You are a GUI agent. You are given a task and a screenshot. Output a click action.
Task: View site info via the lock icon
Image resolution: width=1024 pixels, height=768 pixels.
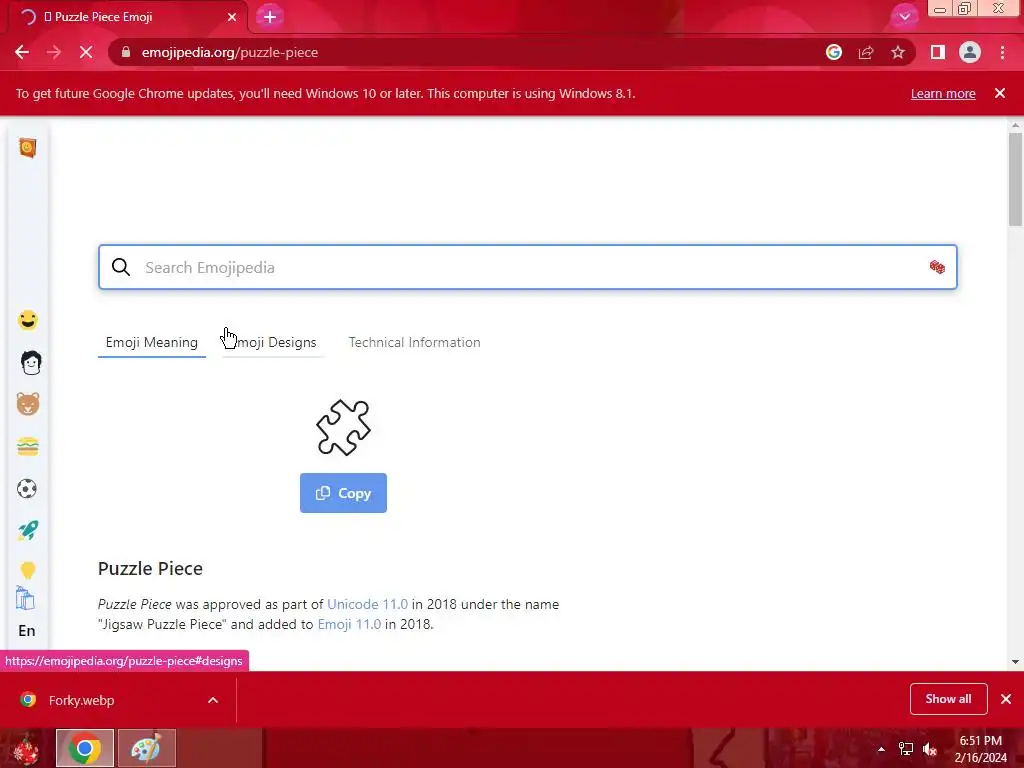point(126,52)
